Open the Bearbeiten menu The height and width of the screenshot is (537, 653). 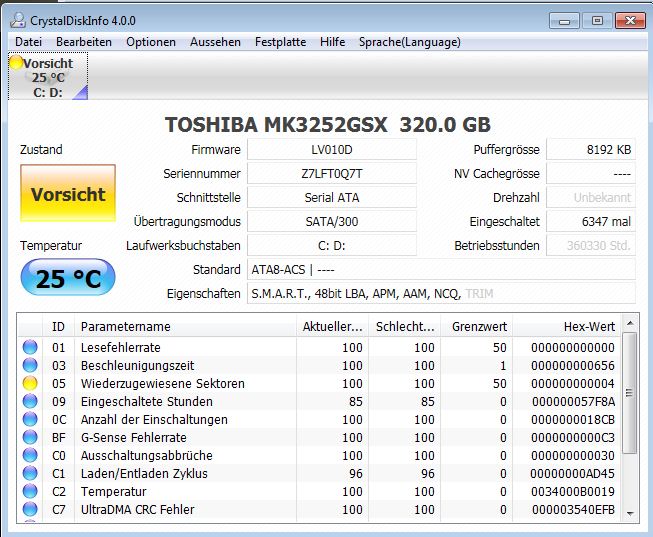(84, 42)
